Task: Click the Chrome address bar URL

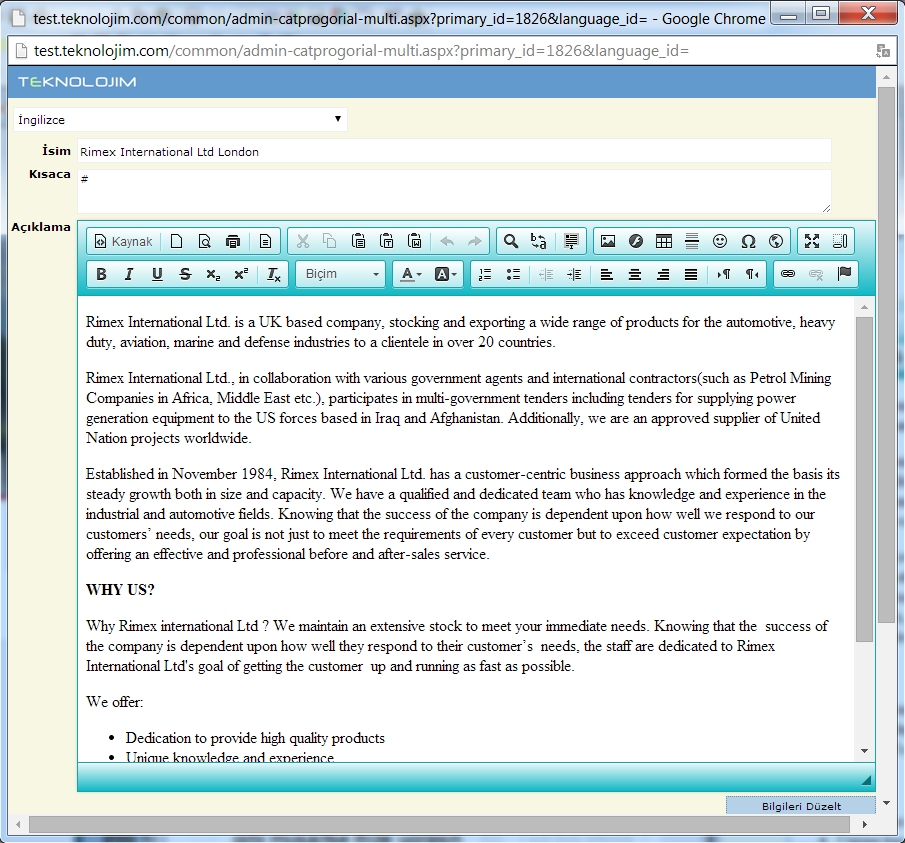Action: (x=361, y=51)
